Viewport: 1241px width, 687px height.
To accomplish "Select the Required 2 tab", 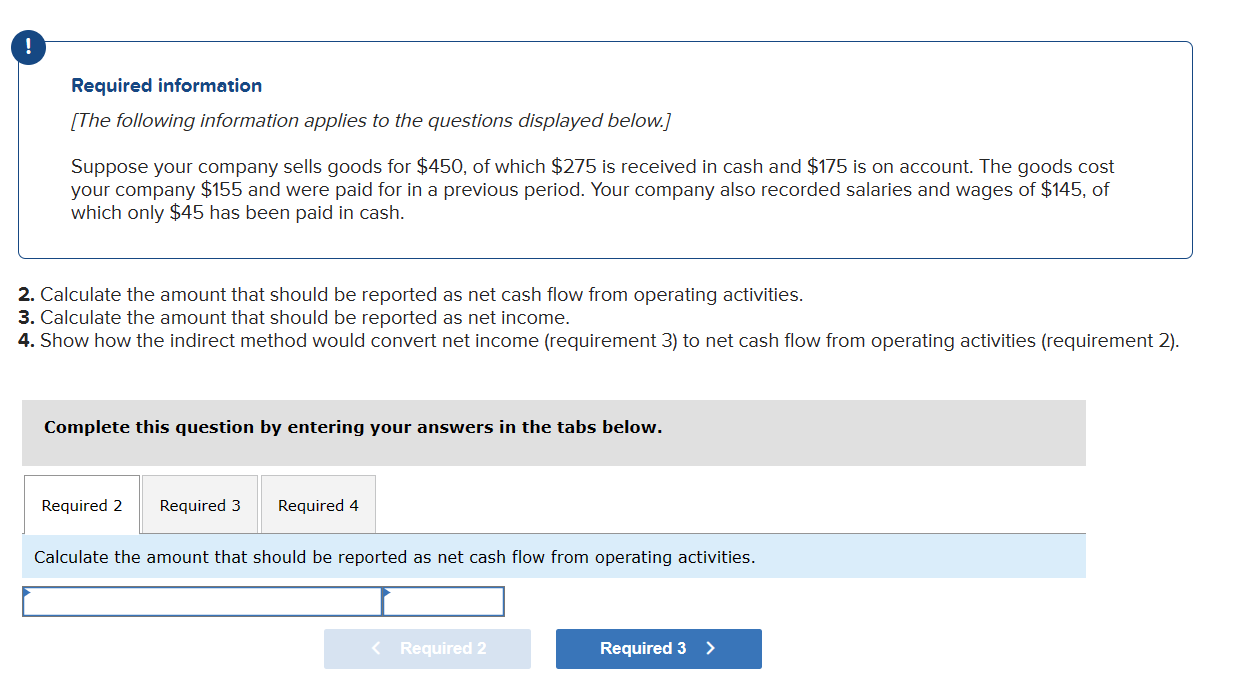I will click(x=81, y=505).
